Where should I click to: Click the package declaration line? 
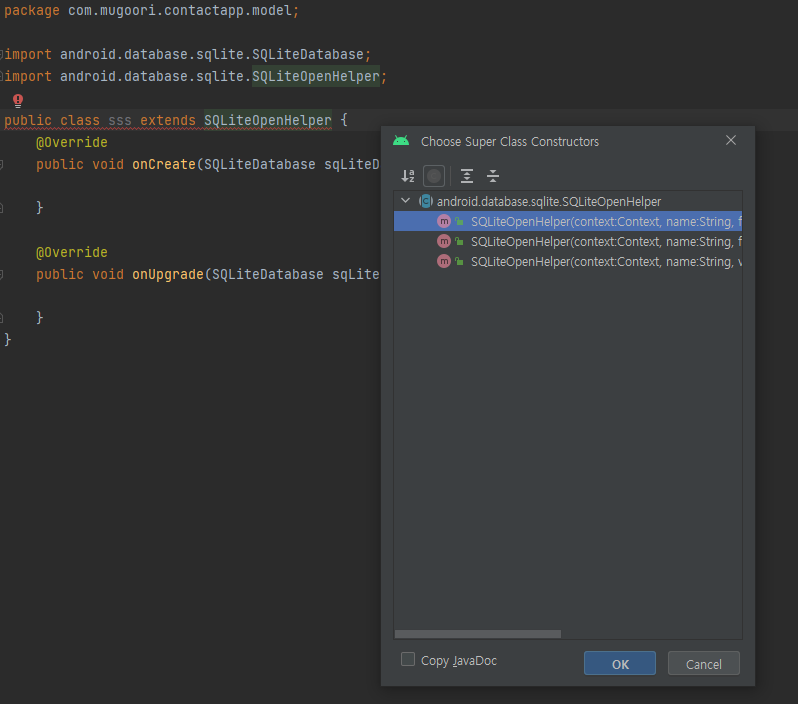click(152, 11)
